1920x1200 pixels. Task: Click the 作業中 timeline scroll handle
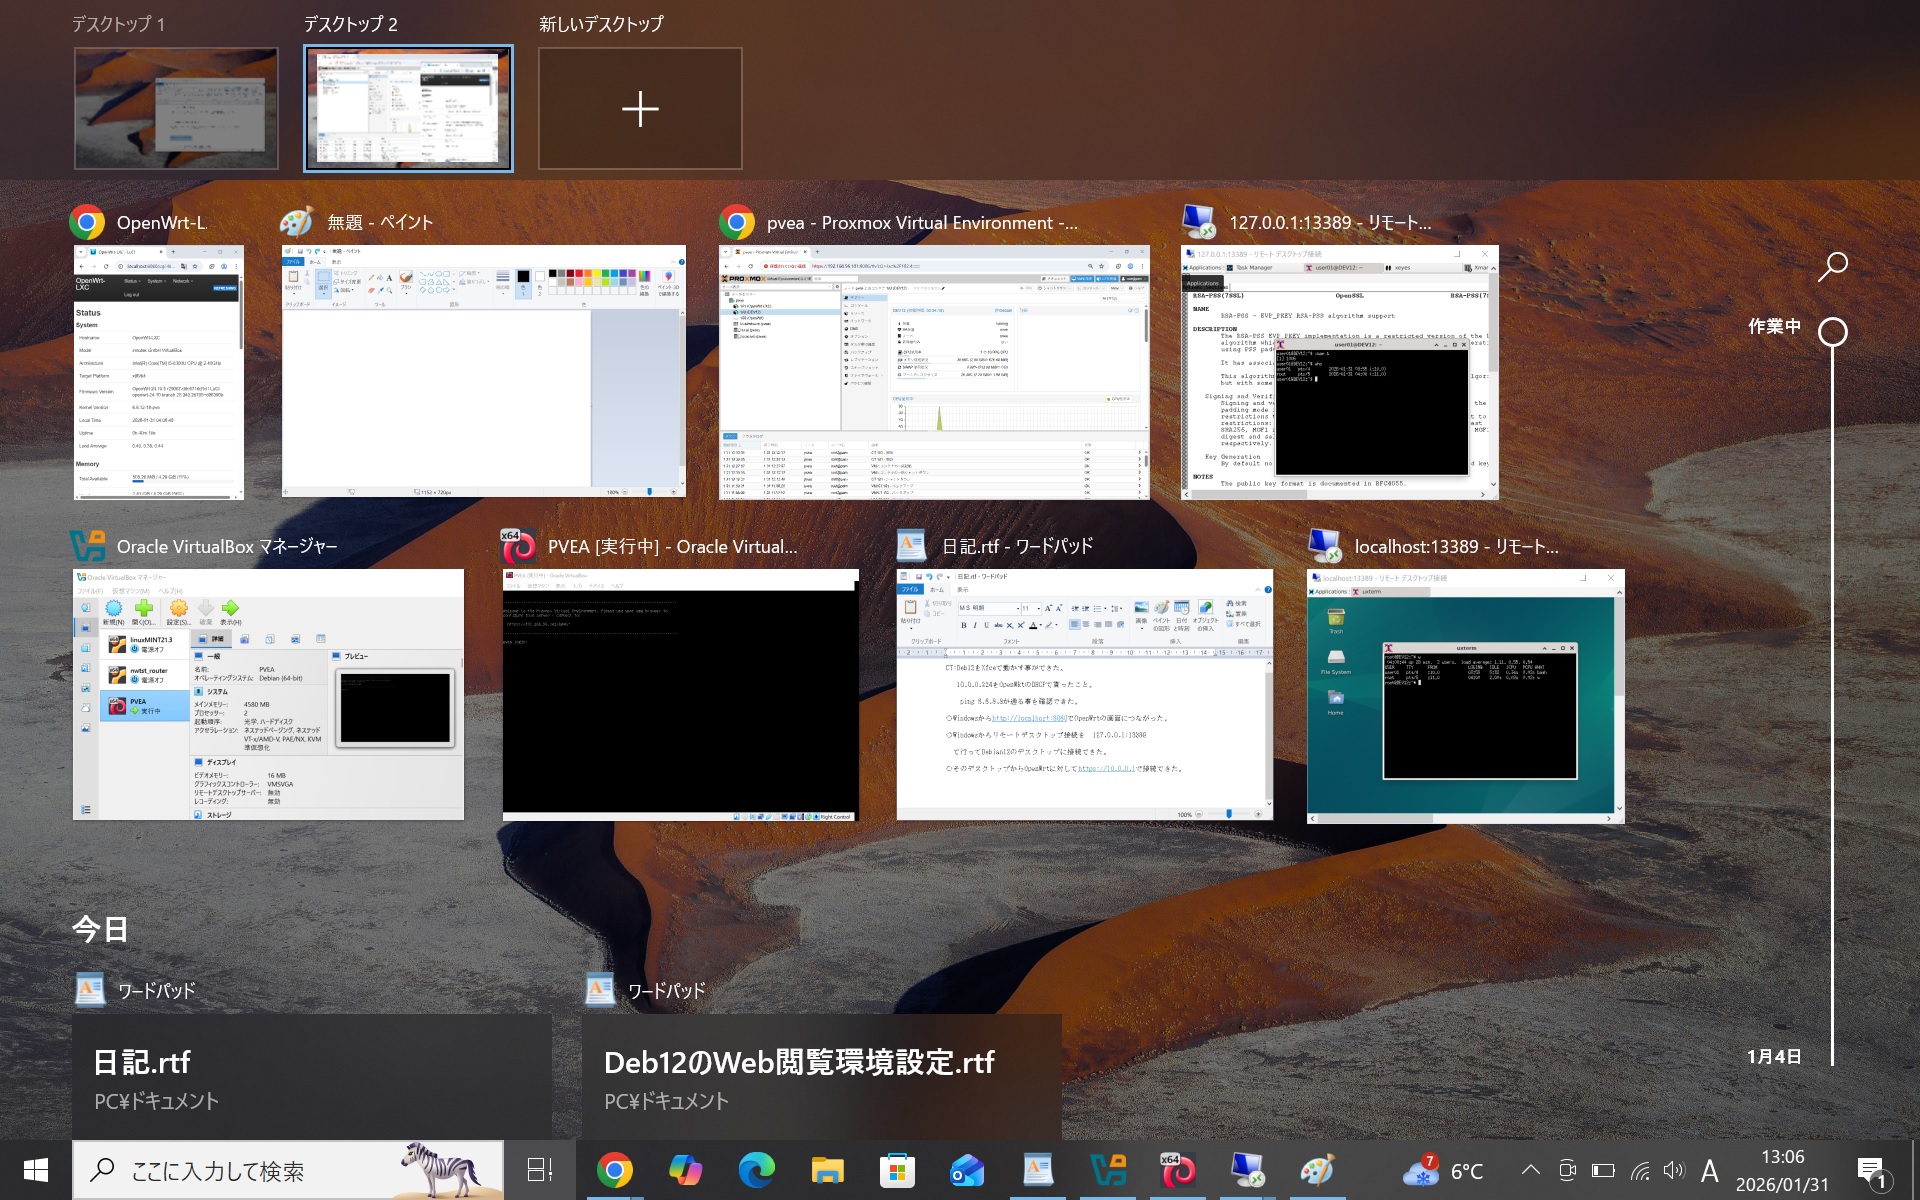(x=1832, y=332)
